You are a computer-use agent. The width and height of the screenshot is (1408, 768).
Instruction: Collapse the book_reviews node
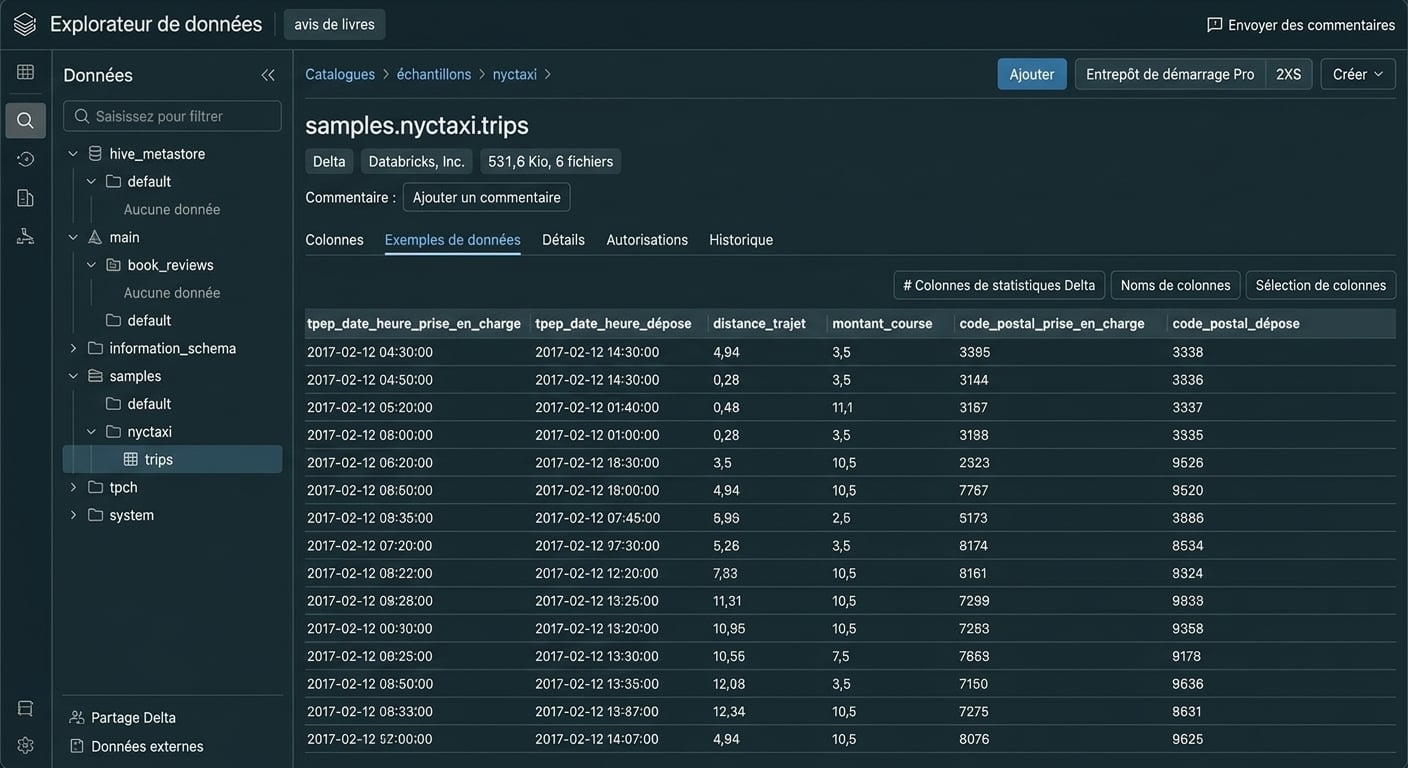coord(90,265)
